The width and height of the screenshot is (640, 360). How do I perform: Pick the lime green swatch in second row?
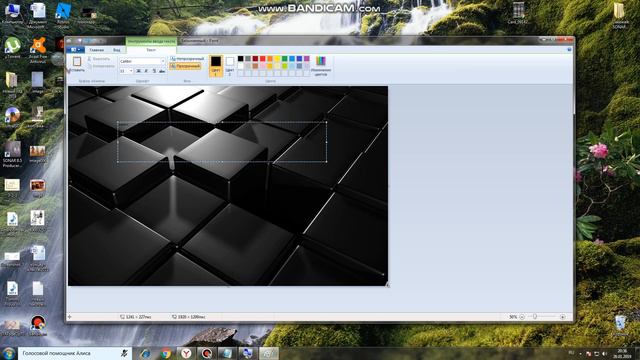[x=284, y=66]
